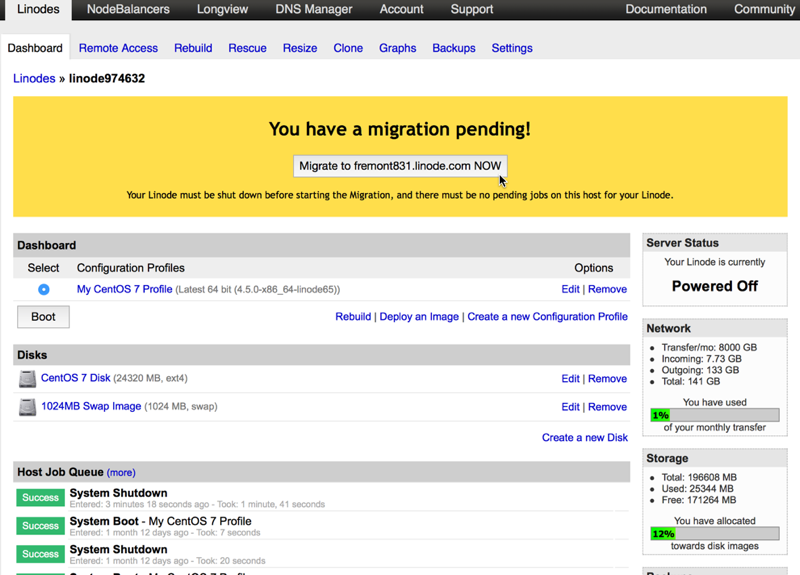View the Graphs tab

point(397,48)
